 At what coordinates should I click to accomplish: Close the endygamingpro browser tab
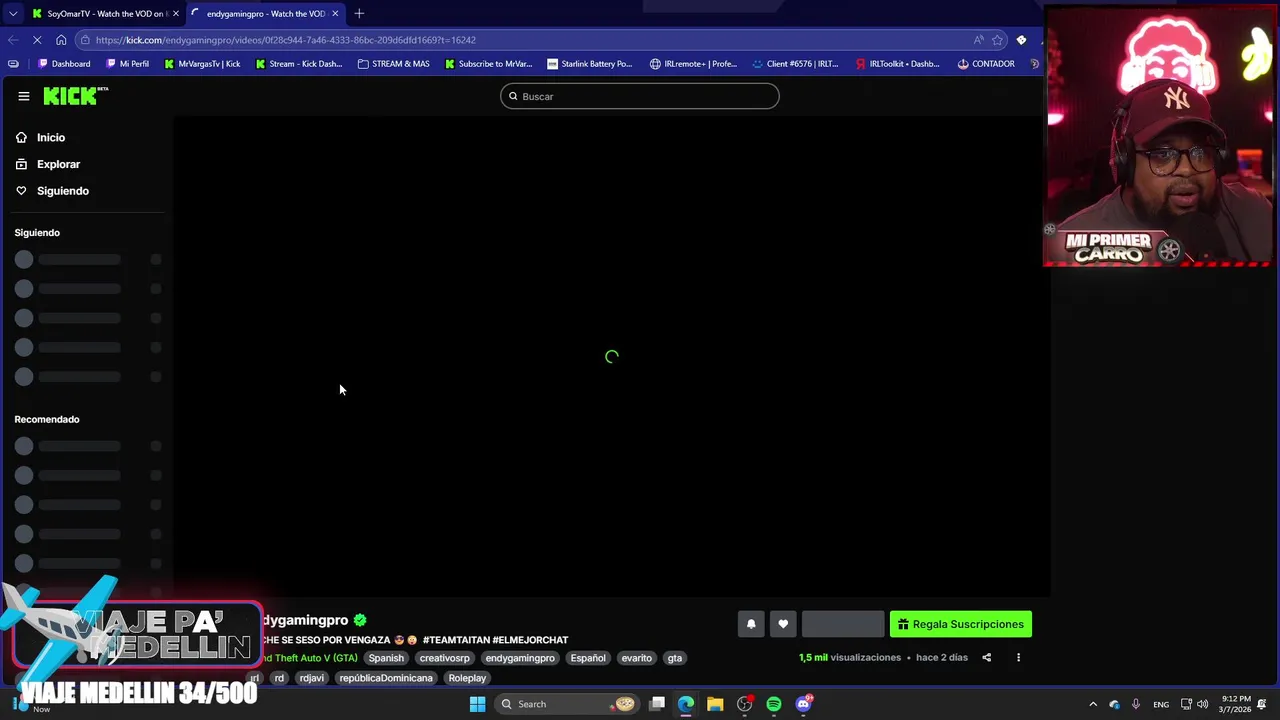335,13
